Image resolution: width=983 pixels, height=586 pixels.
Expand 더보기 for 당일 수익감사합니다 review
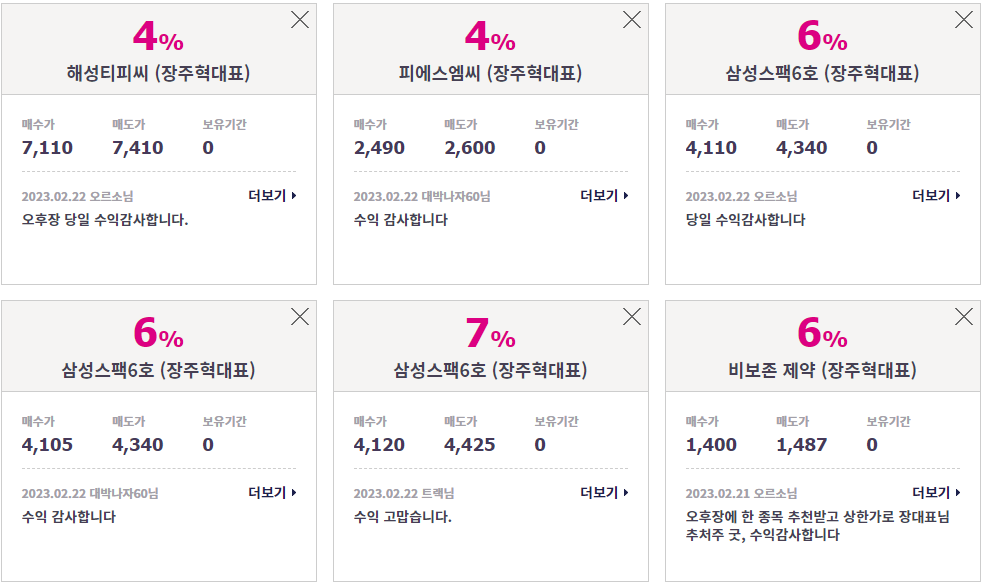(936, 196)
